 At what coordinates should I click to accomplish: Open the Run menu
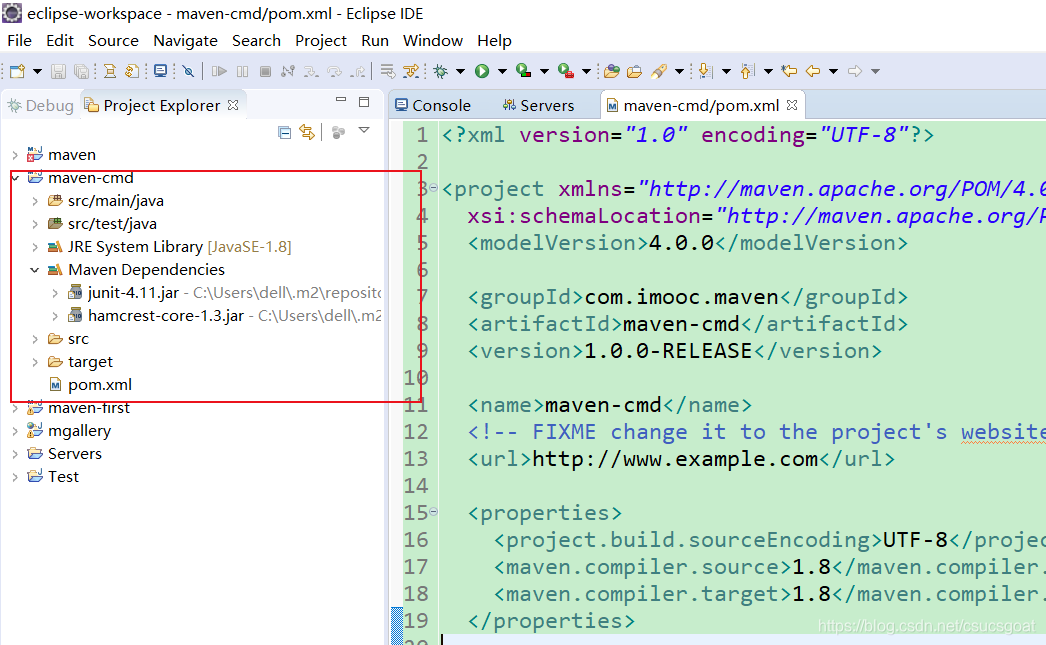click(375, 41)
